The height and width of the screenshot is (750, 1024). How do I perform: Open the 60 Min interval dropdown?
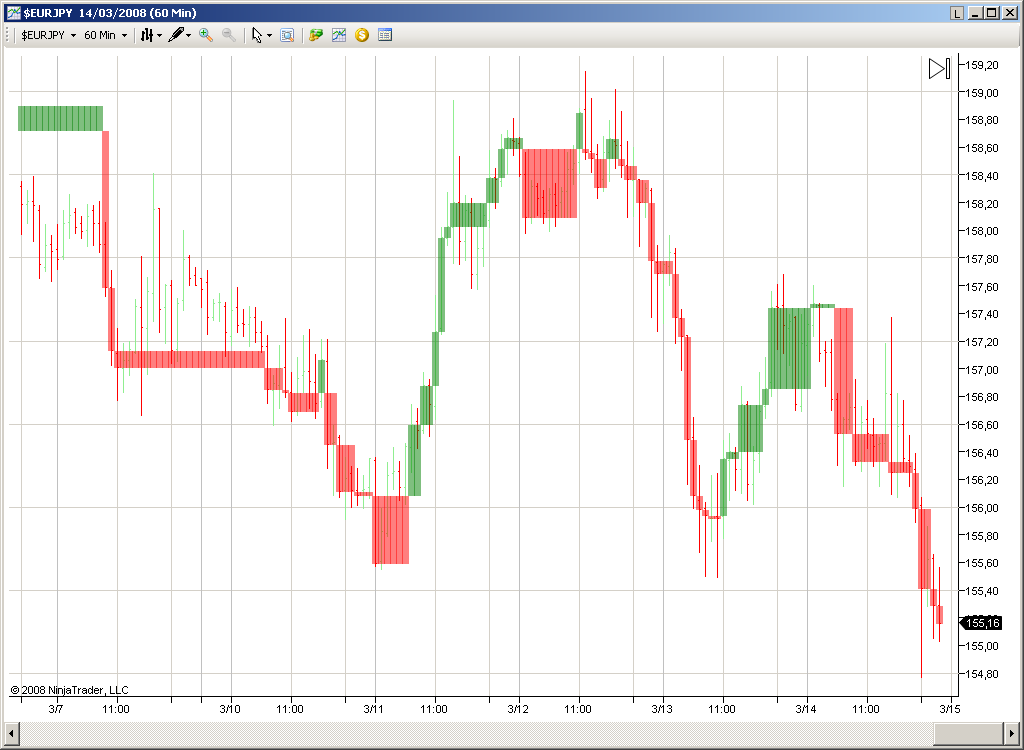coord(105,35)
